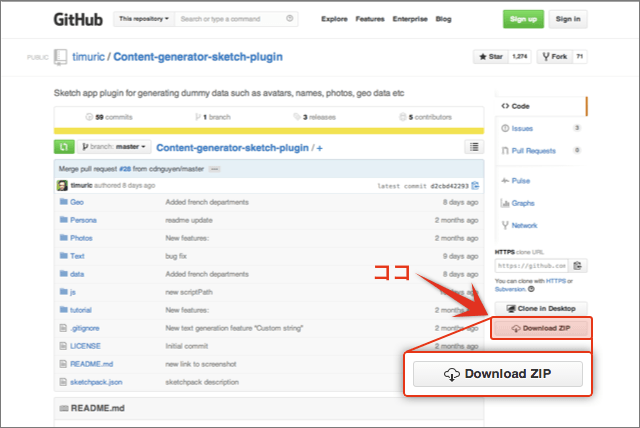This screenshot has width=640, height=428.
Task: Copy clone URL with clipboard icon
Action: pos(578,266)
